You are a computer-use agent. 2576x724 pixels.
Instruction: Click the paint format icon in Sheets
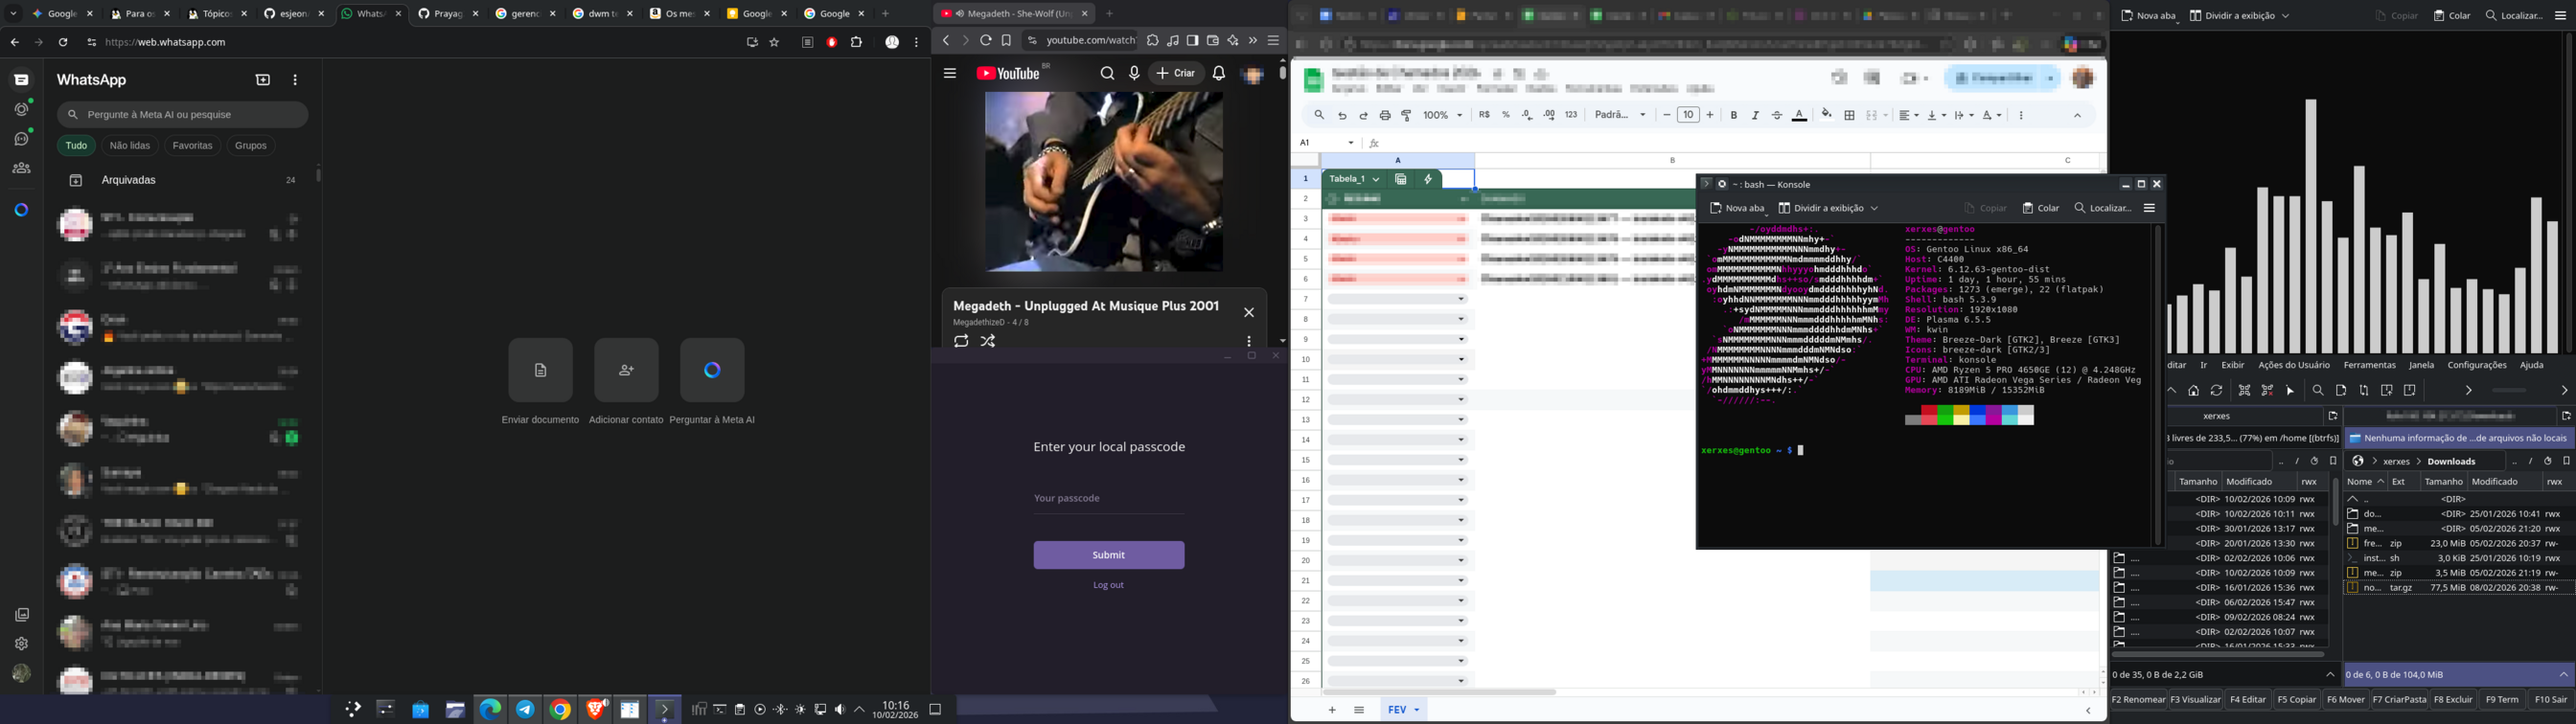click(1406, 115)
